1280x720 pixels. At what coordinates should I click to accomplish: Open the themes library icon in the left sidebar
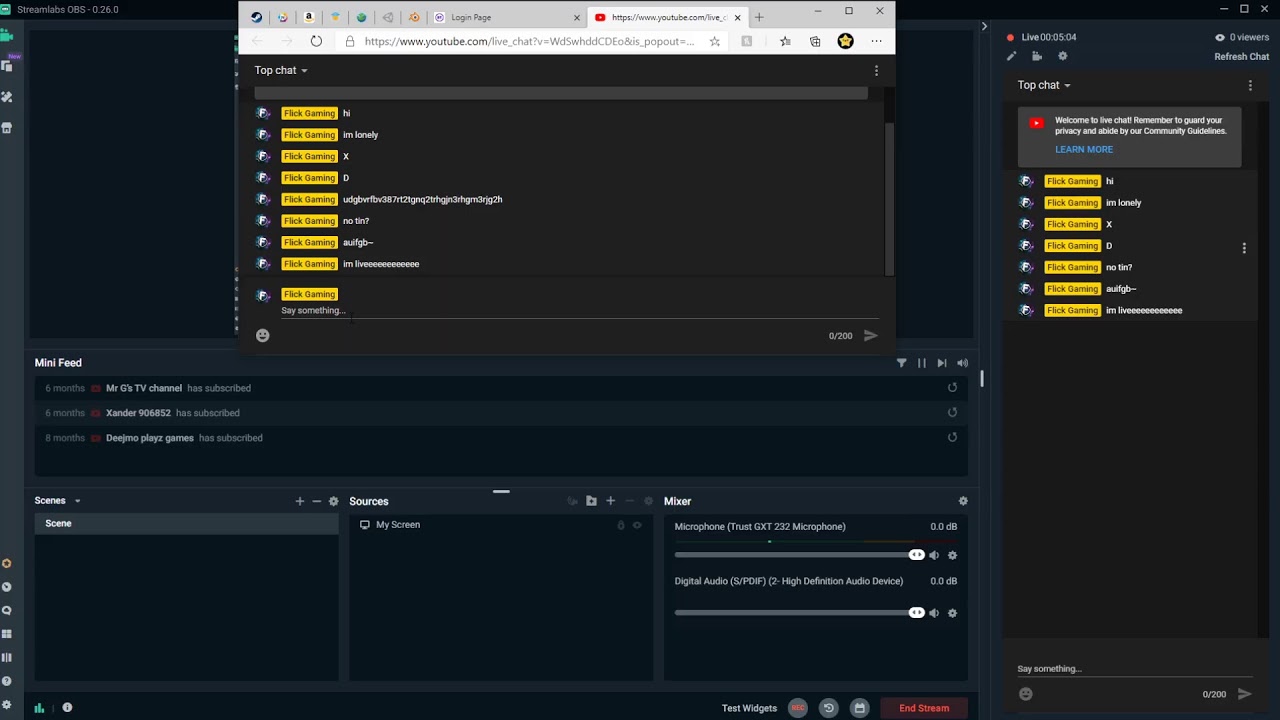7,97
